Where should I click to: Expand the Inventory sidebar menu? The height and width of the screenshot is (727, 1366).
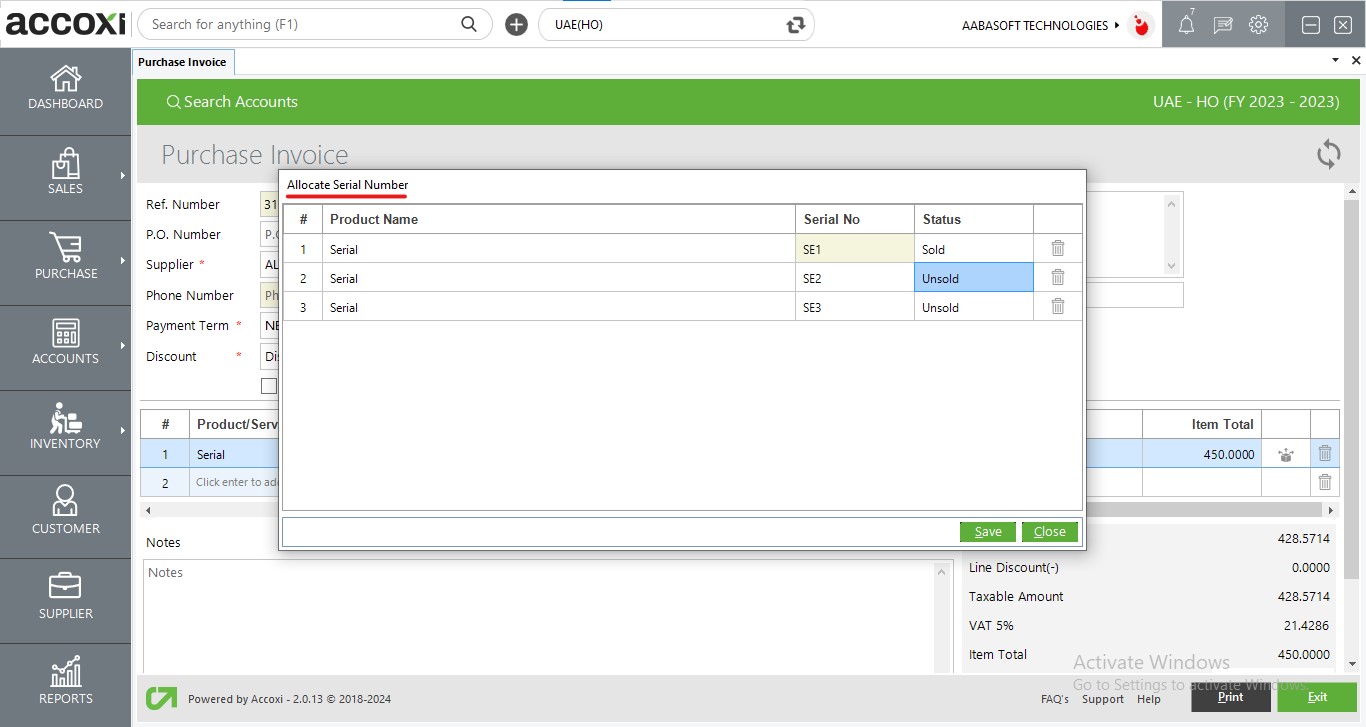pos(65,428)
